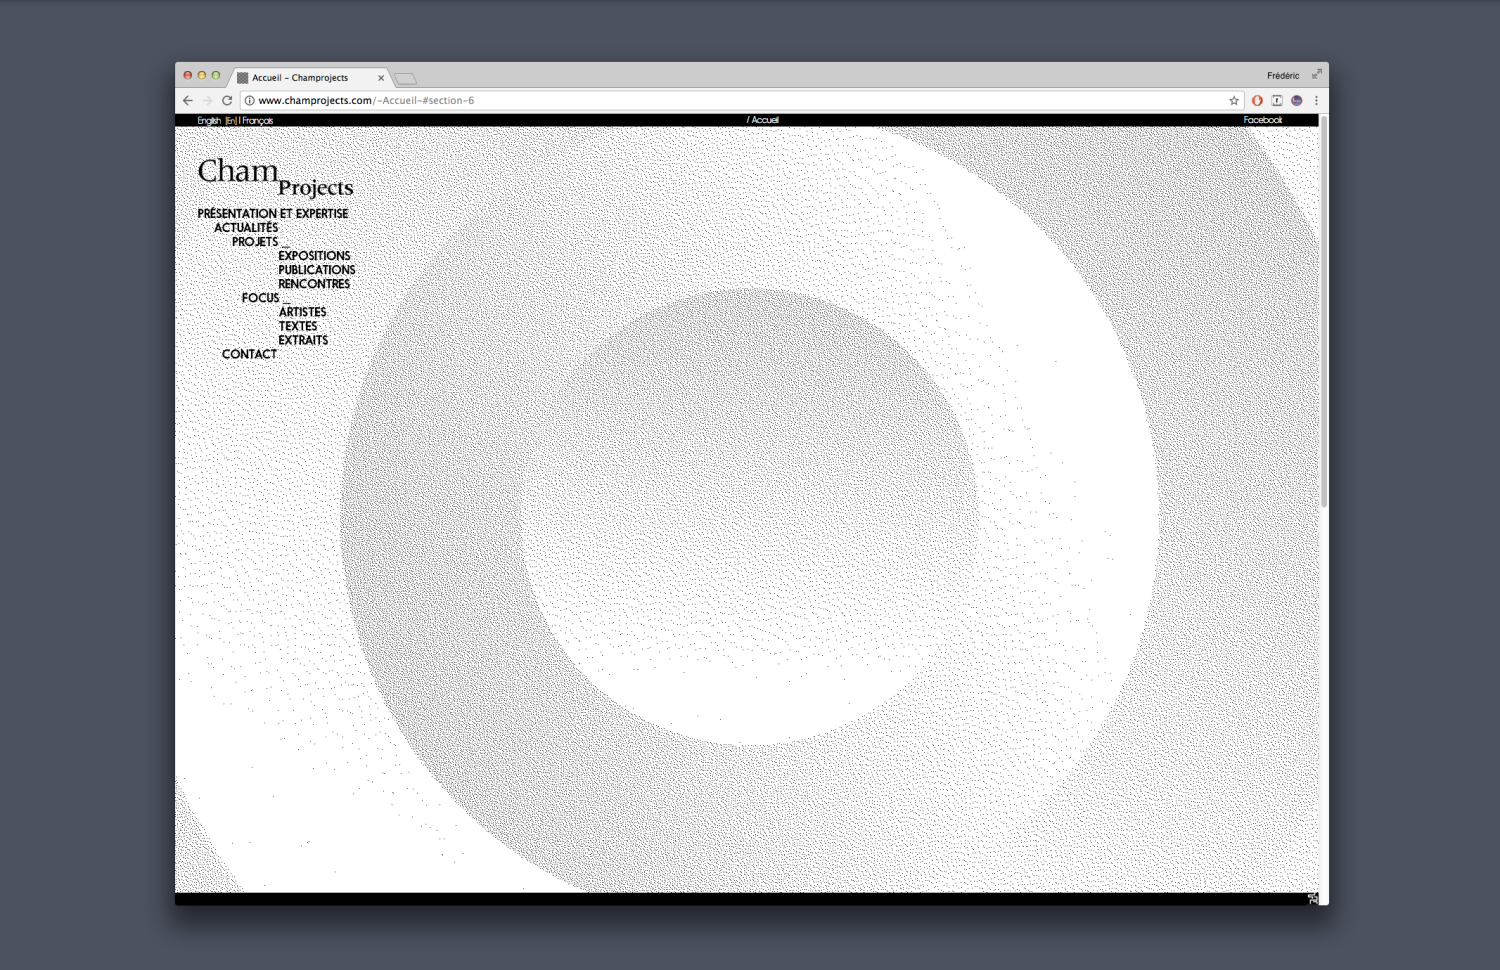Switch site language to Français
The height and width of the screenshot is (970, 1500).
[x=258, y=121]
